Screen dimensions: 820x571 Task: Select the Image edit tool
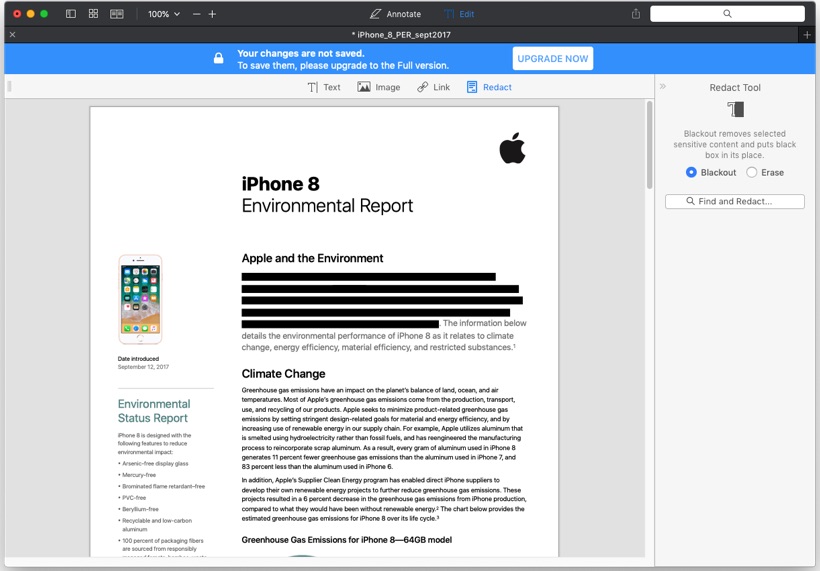click(379, 87)
